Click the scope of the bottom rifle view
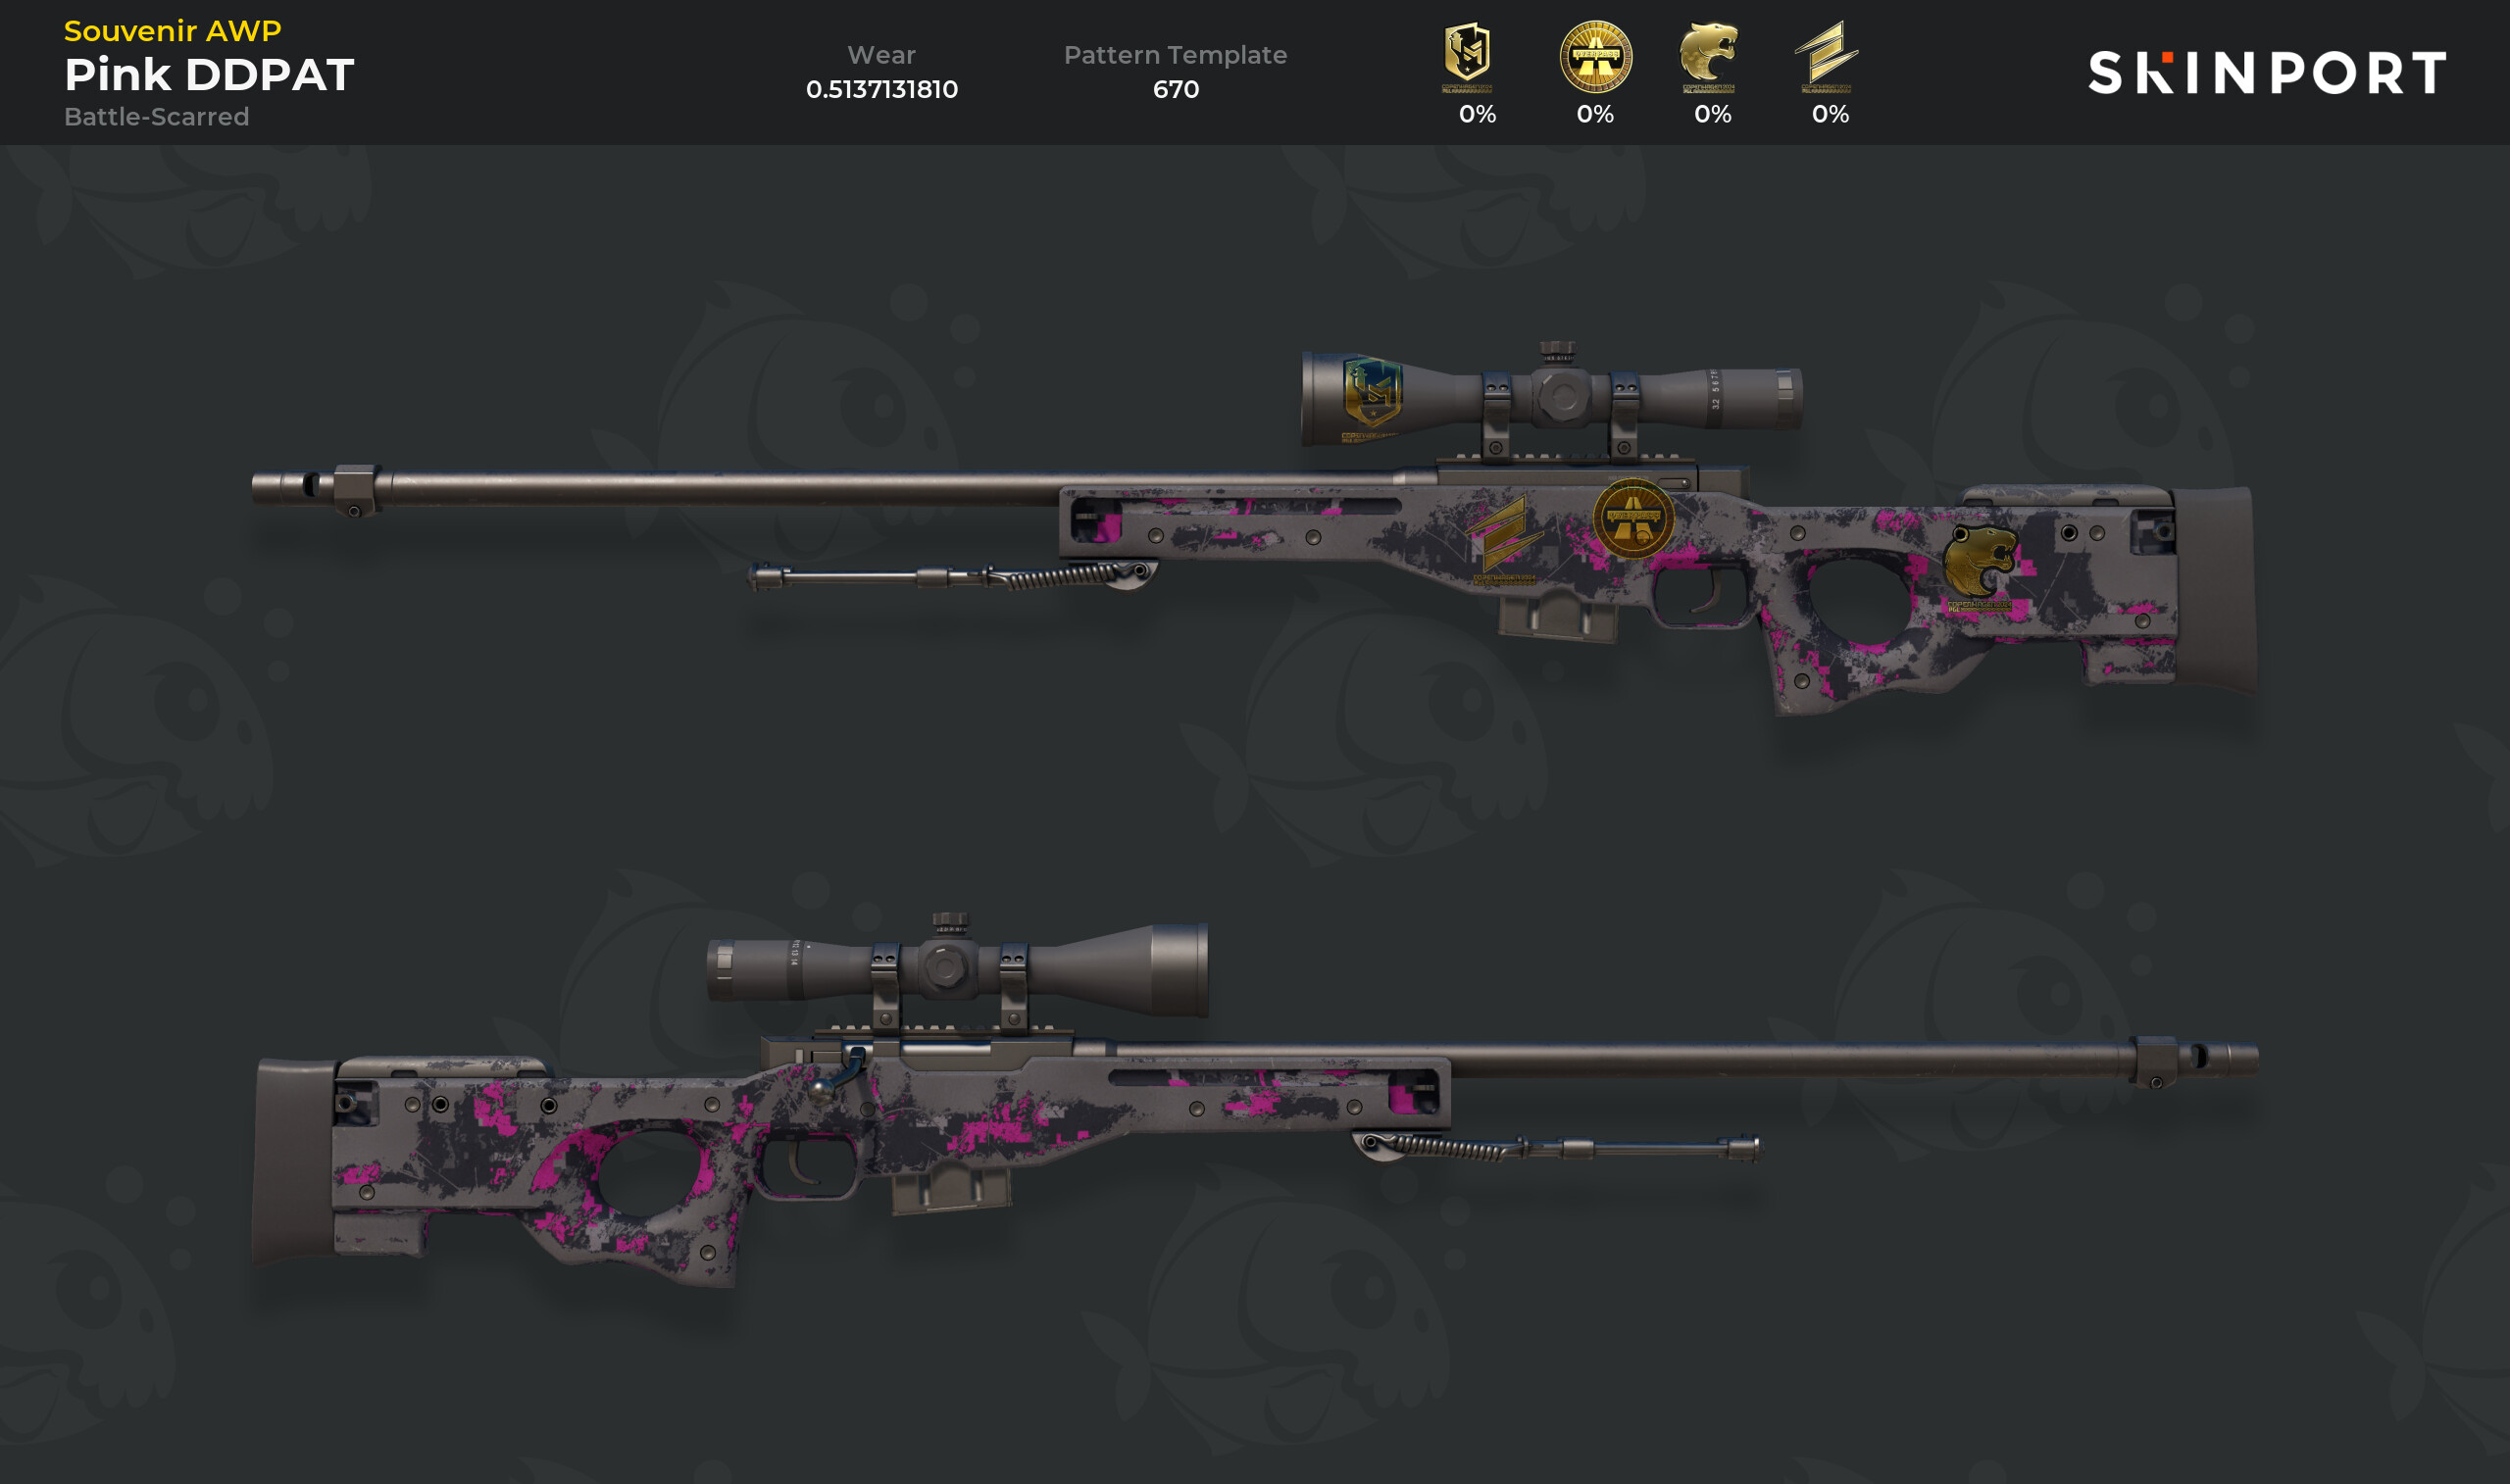Screen dimensions: 2510x1484 point(957,967)
